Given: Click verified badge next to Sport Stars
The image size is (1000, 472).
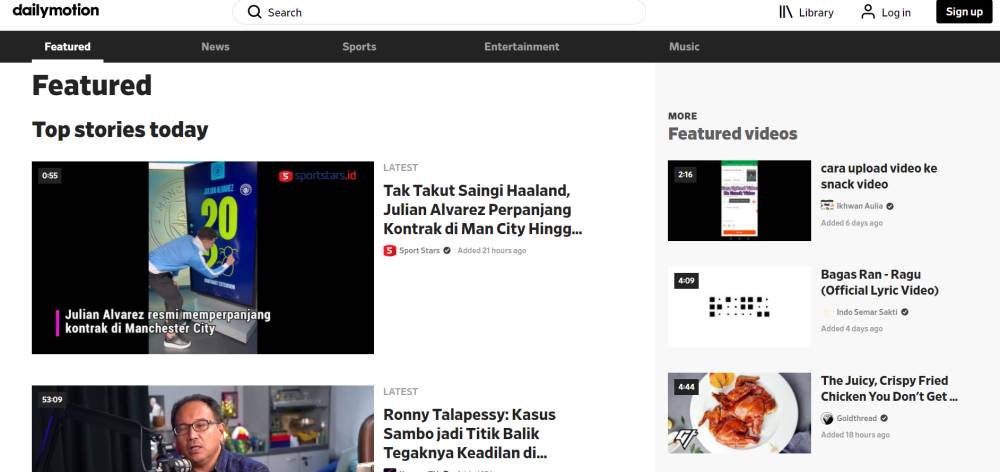Looking at the screenshot, I should click(447, 251).
